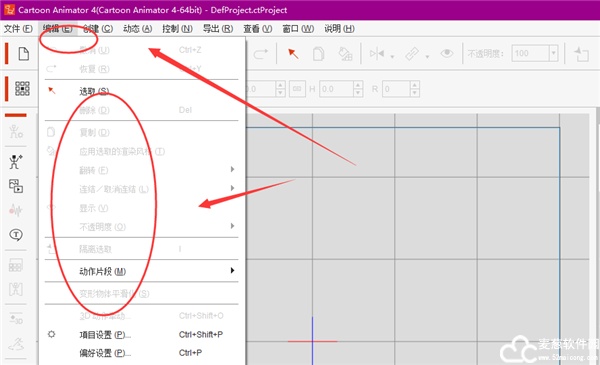This screenshot has width=600, height=365.
Task: Select the red arrow pick tool in toolbar
Action: (x=293, y=54)
